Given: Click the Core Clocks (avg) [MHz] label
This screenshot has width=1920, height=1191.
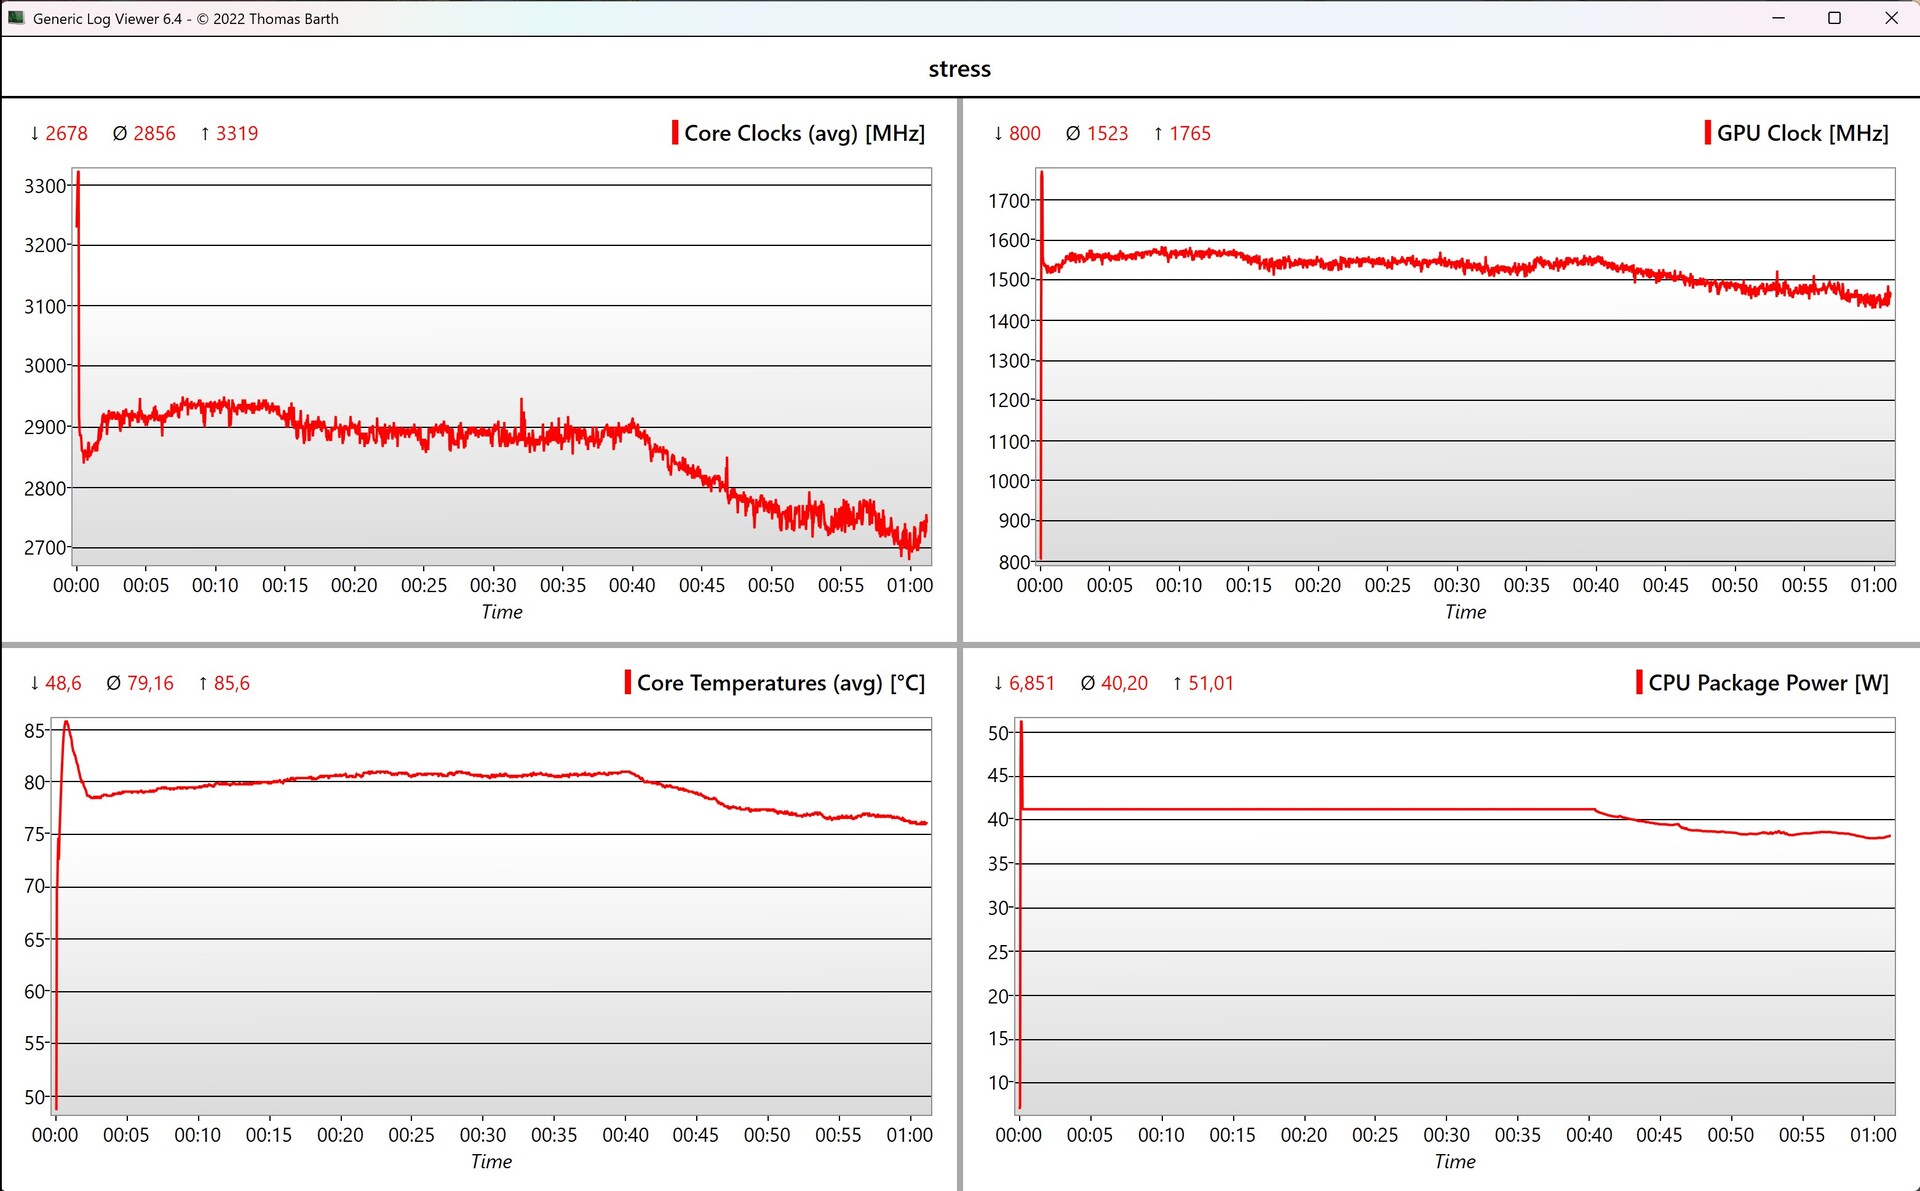Looking at the screenshot, I should pyautogui.click(x=804, y=133).
